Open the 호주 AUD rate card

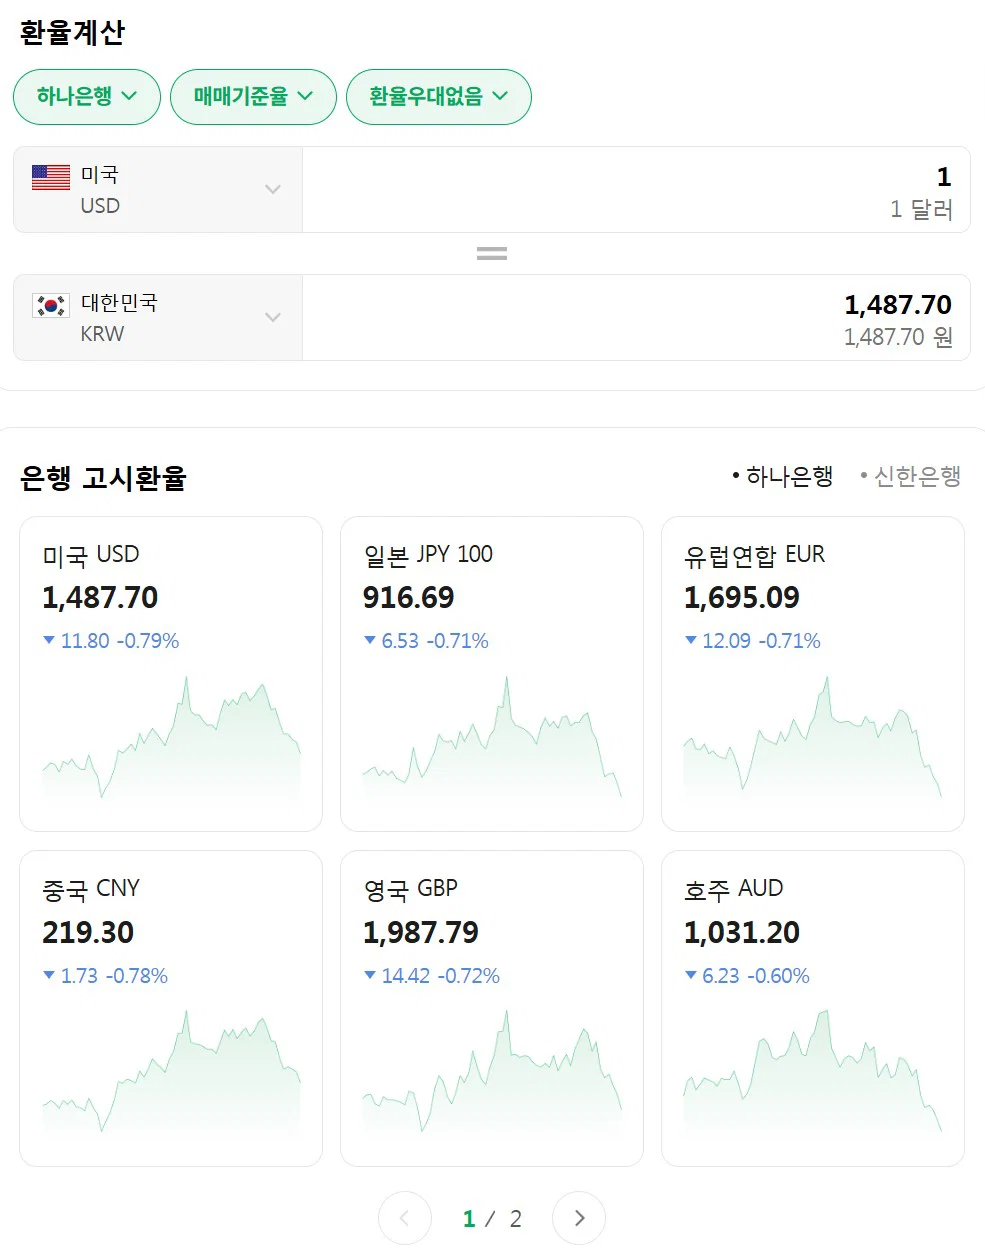(x=813, y=1008)
